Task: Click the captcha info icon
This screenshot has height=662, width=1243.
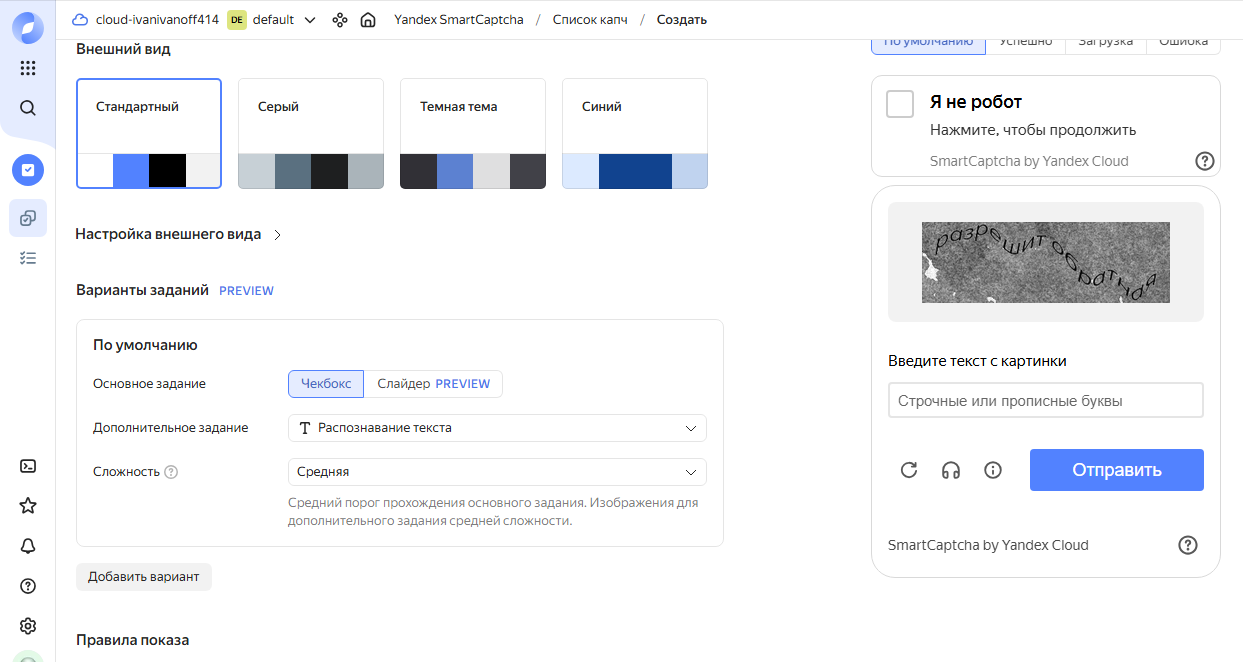Action: click(992, 470)
